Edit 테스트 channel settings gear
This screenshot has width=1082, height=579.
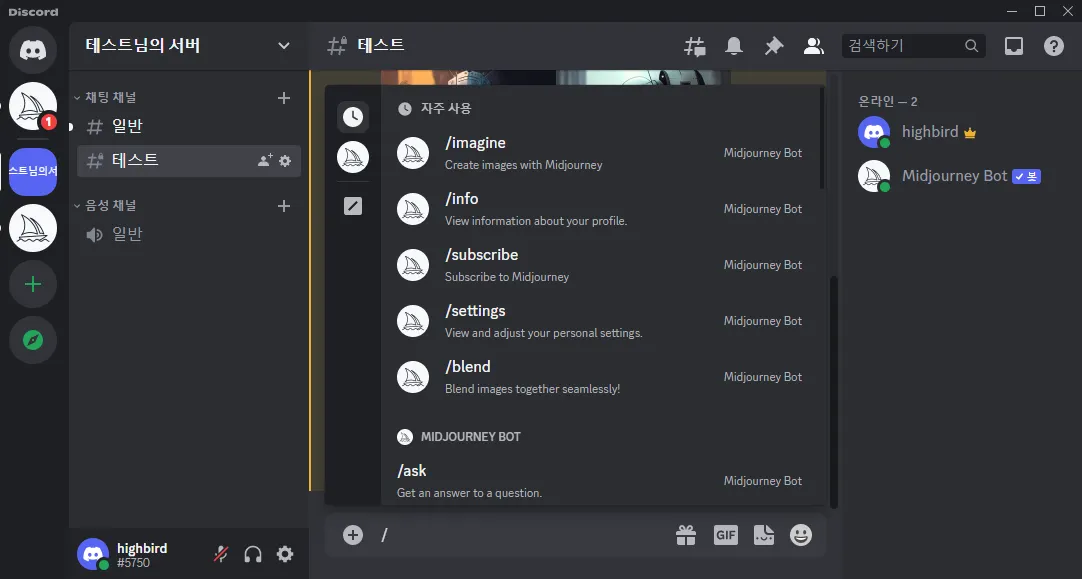click(285, 161)
